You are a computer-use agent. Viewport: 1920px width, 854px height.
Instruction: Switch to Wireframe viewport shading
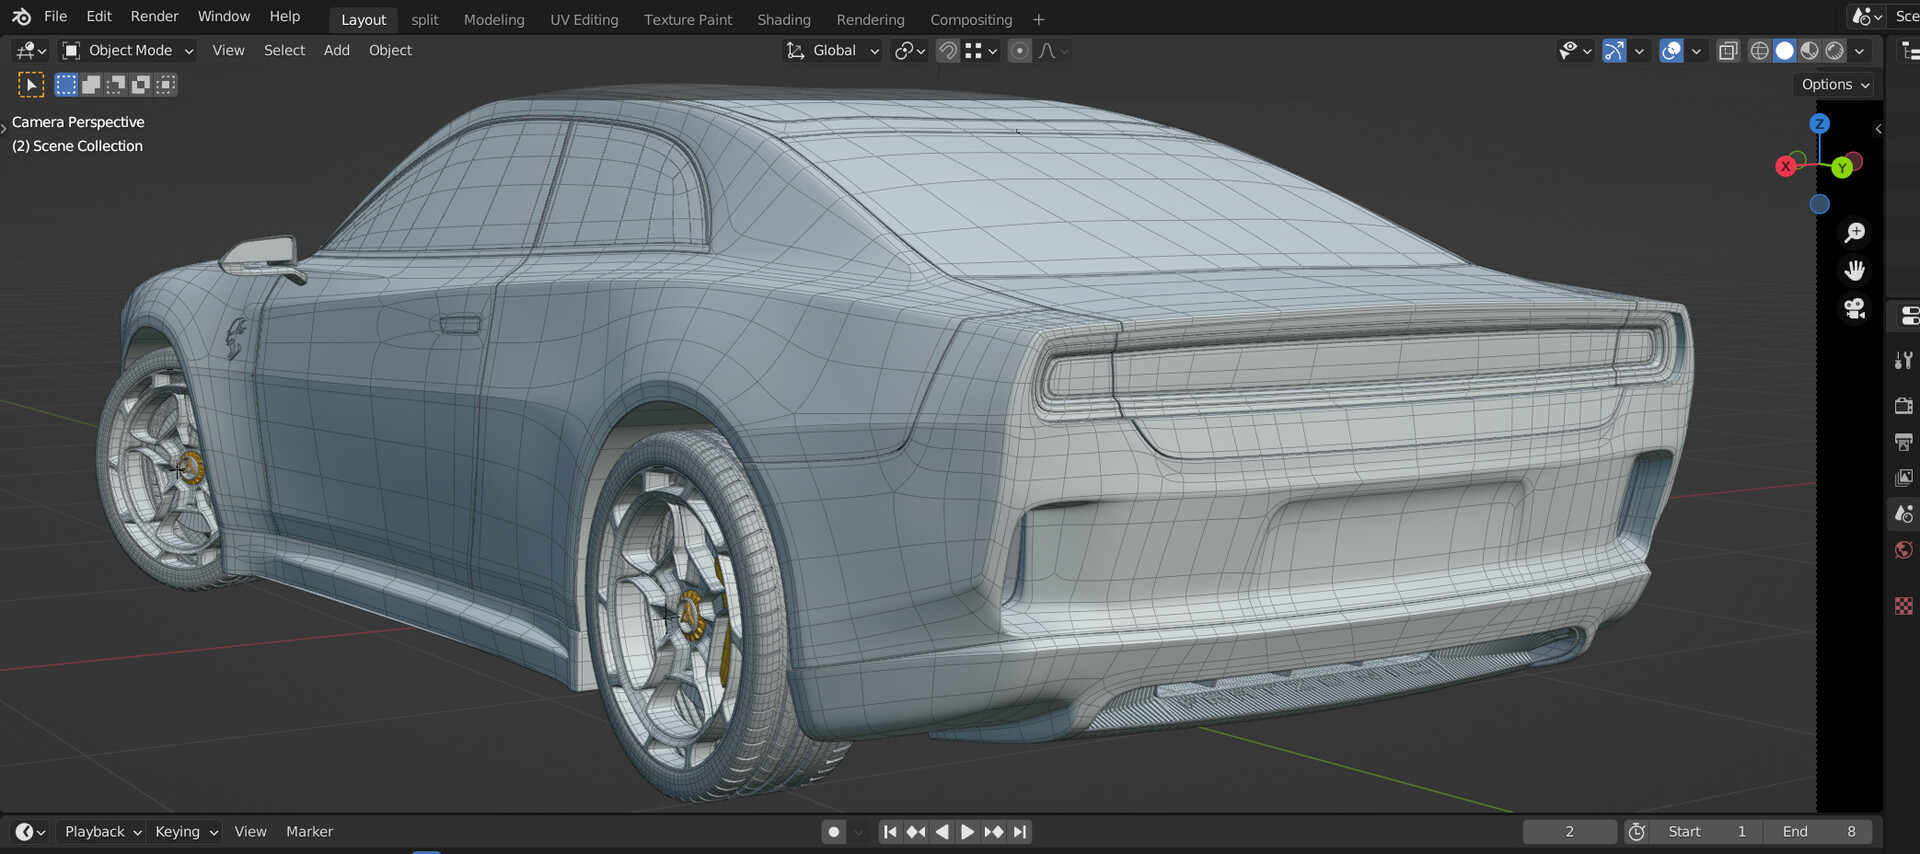[1760, 50]
